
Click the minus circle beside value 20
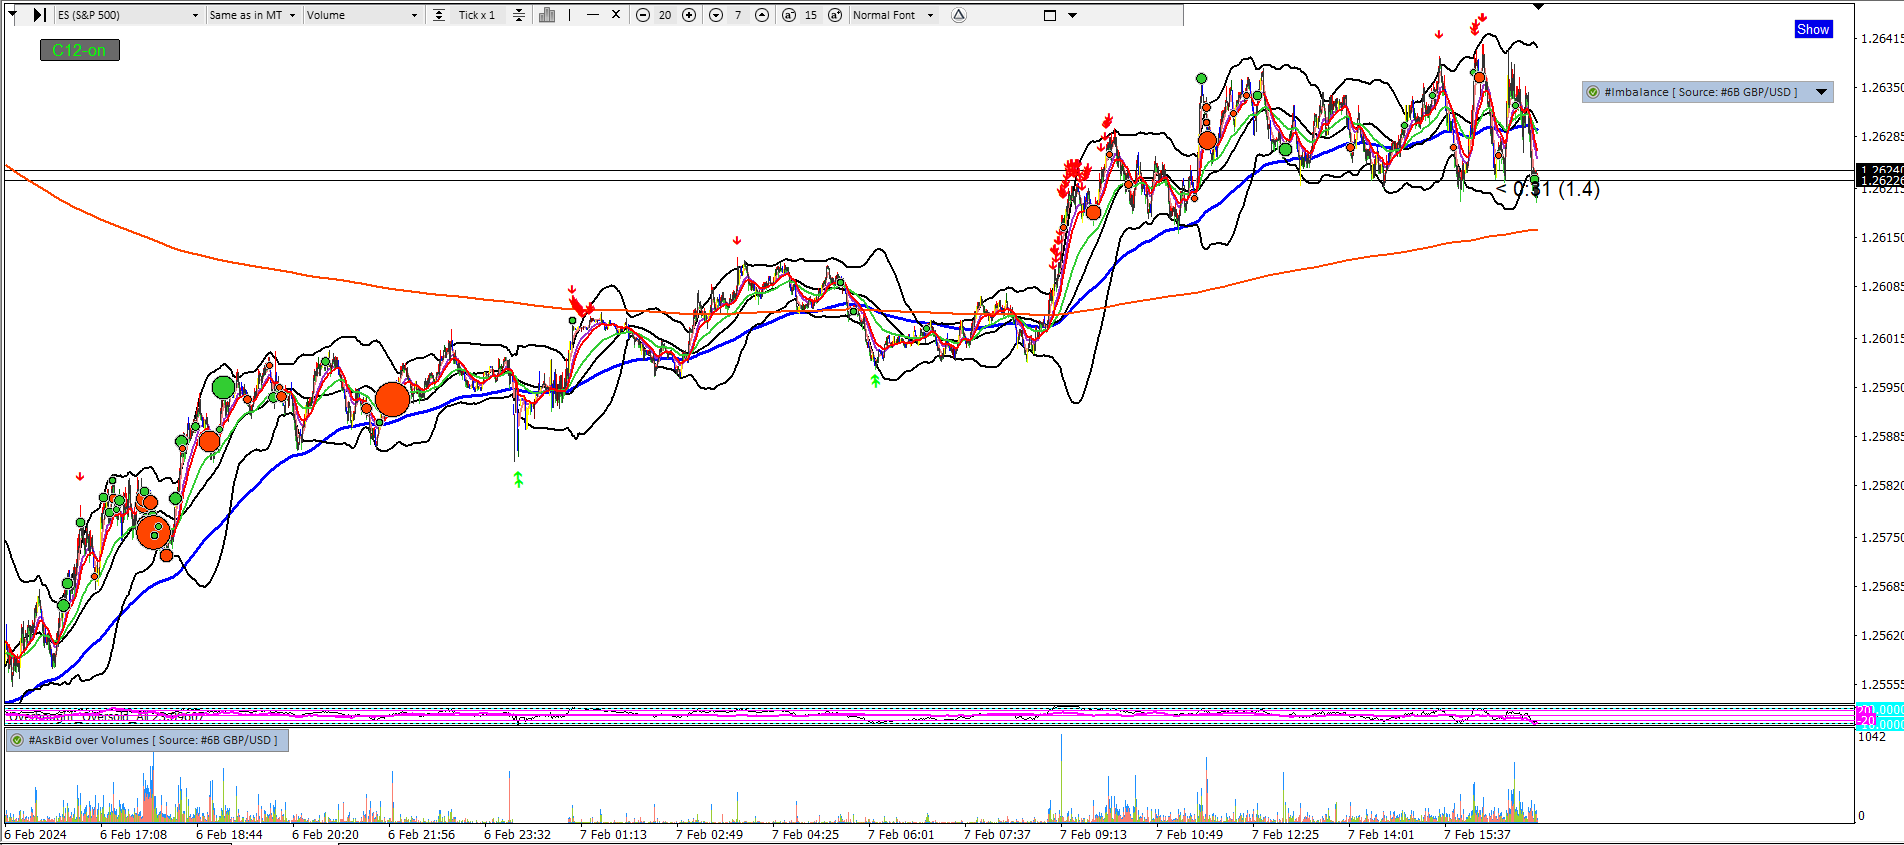pyautogui.click(x=643, y=15)
